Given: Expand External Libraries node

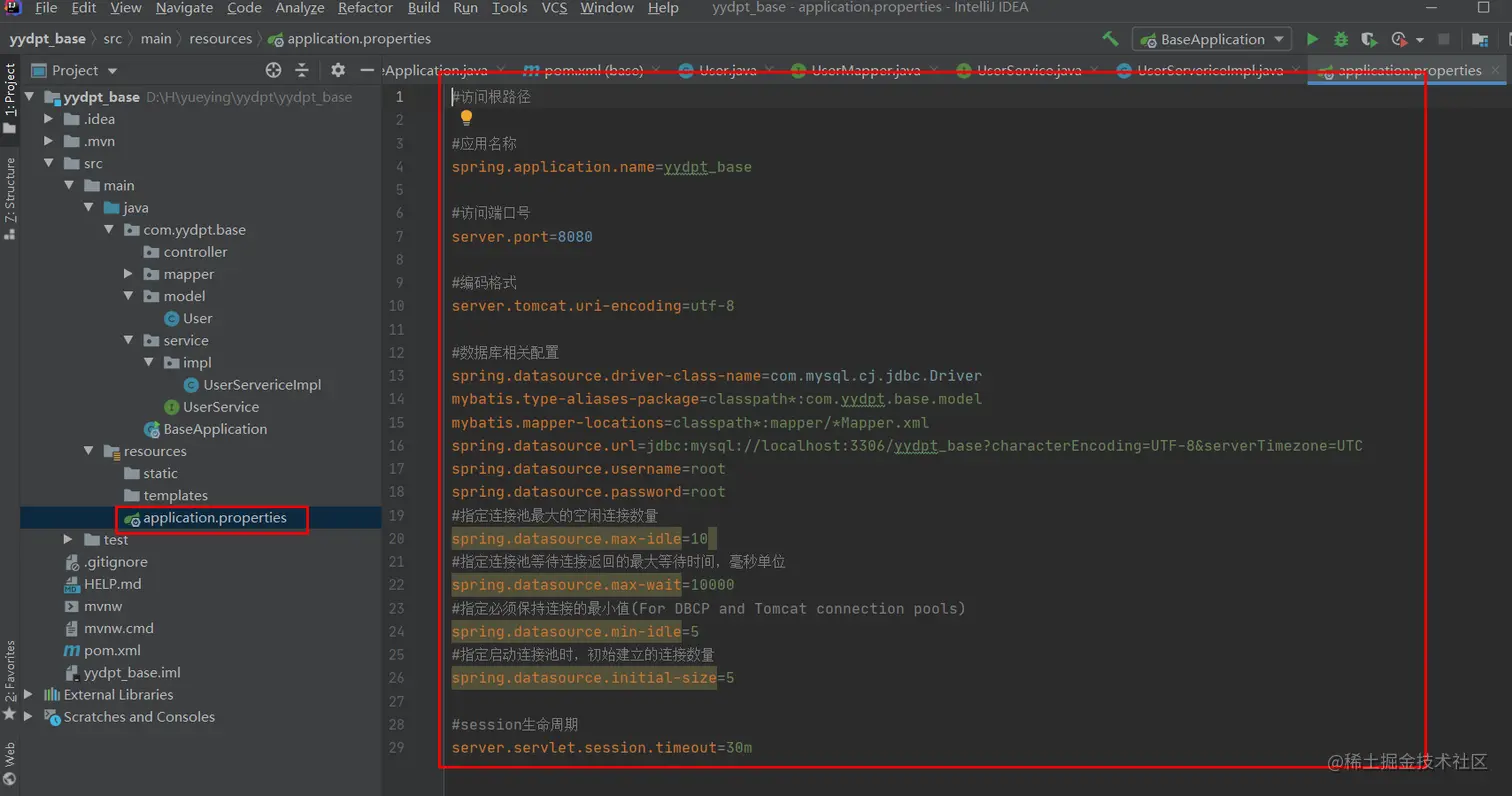Looking at the screenshot, I should click(28, 695).
